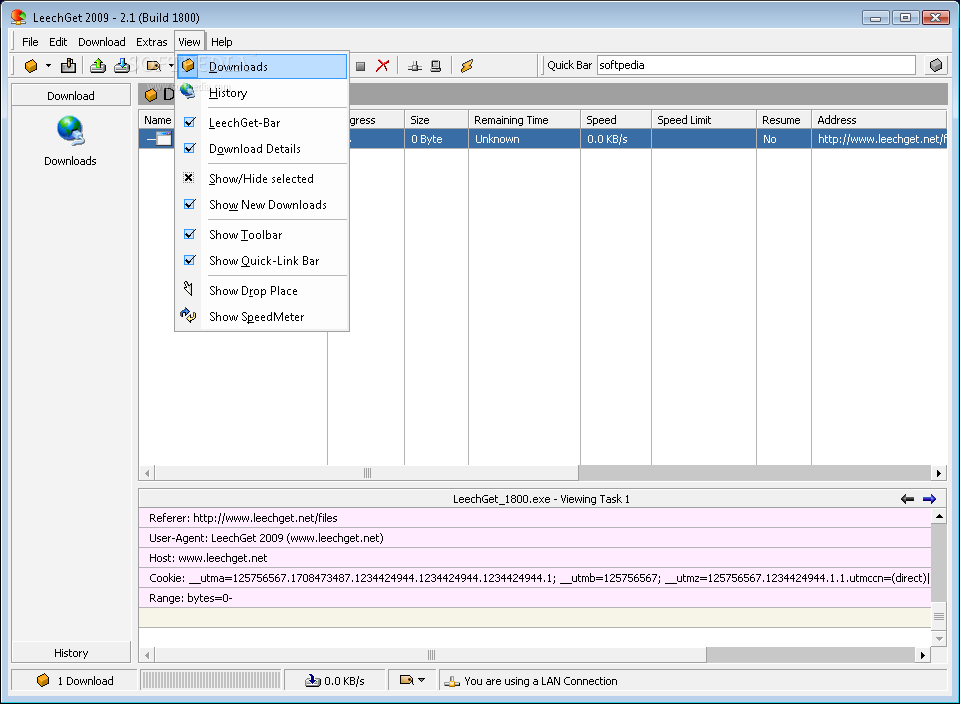Image resolution: width=960 pixels, height=704 pixels.
Task: Click right arrow of download list scrollbar
Action: pyautogui.click(x=939, y=473)
